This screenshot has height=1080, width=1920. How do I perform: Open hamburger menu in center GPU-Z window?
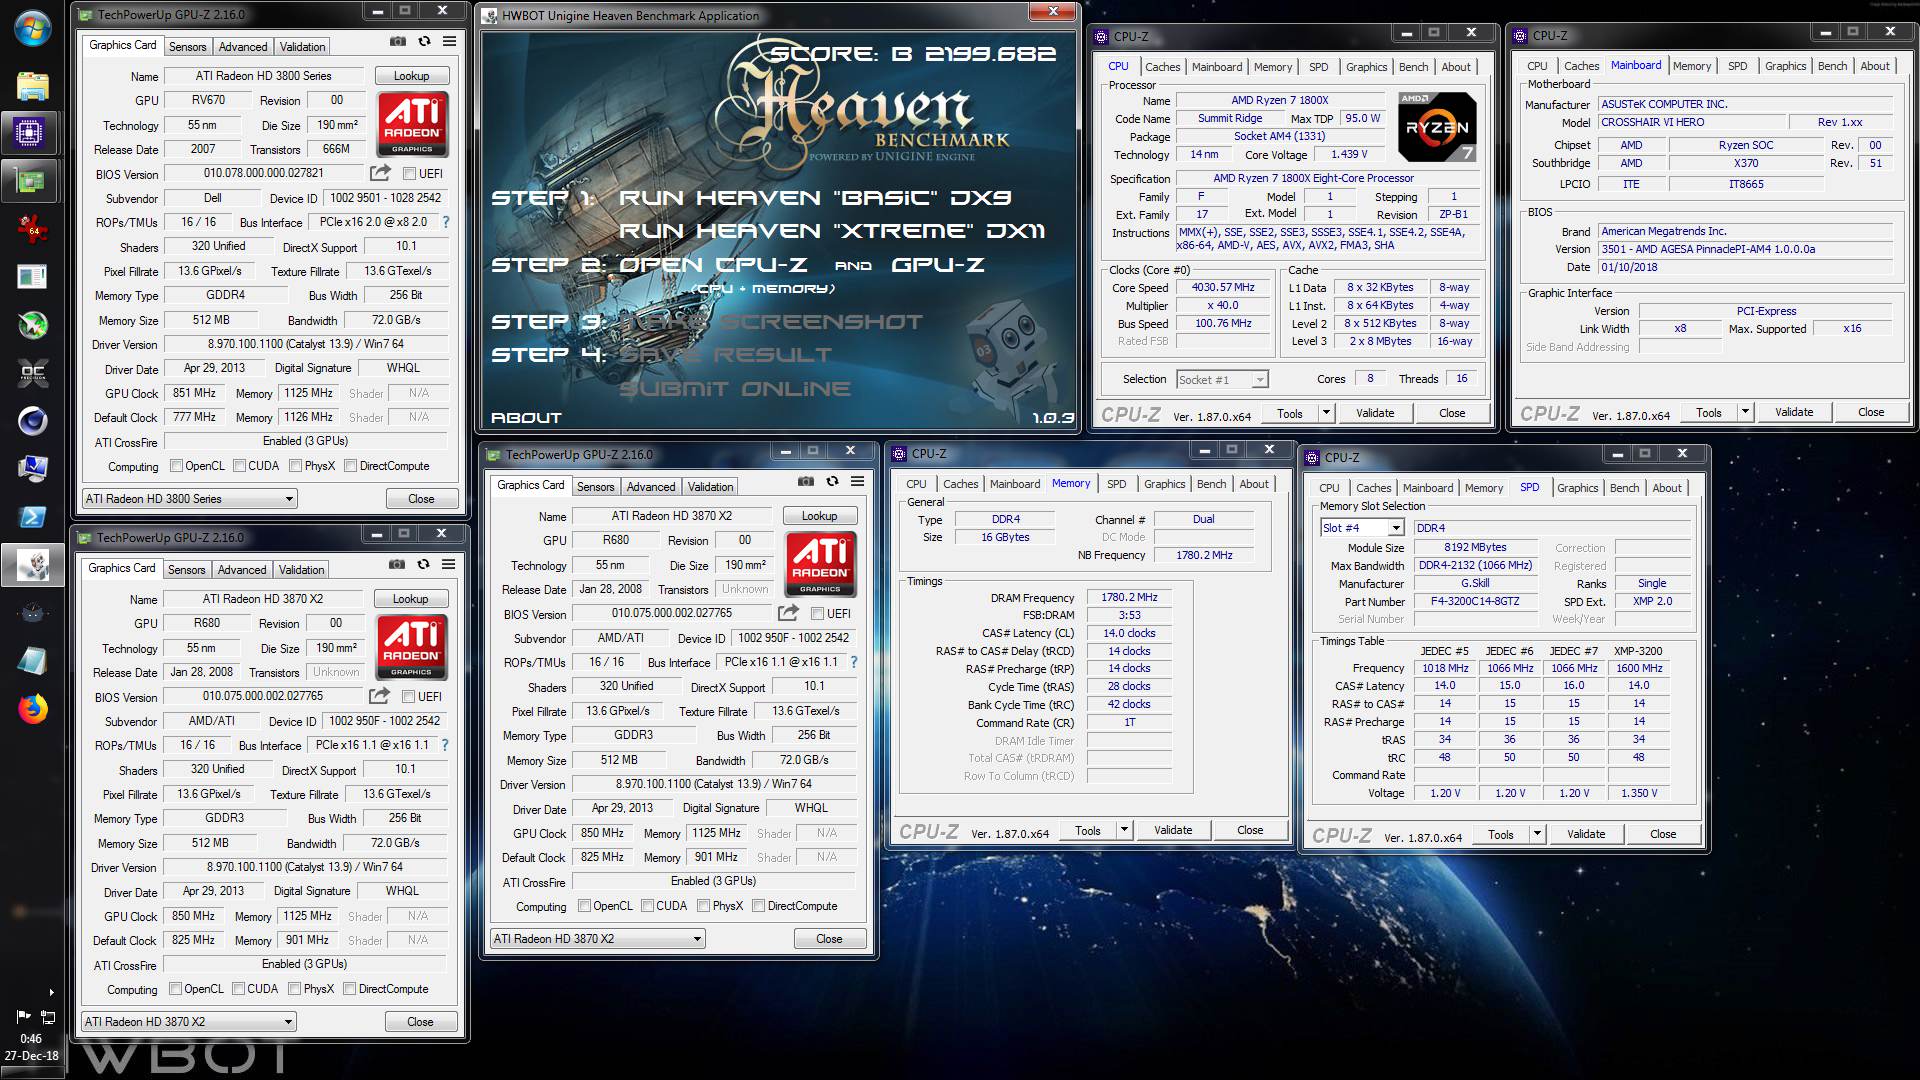[x=857, y=482]
